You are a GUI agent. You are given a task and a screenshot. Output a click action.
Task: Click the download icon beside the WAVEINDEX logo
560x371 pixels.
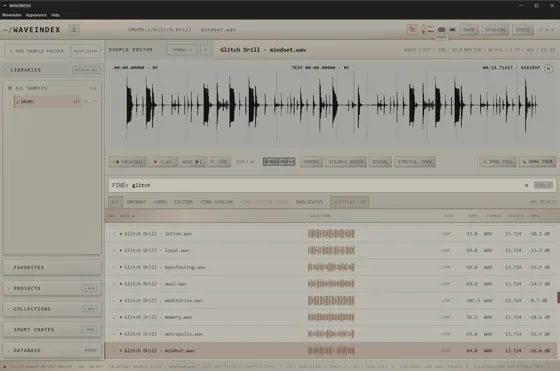pyautogui.click(x=74, y=29)
